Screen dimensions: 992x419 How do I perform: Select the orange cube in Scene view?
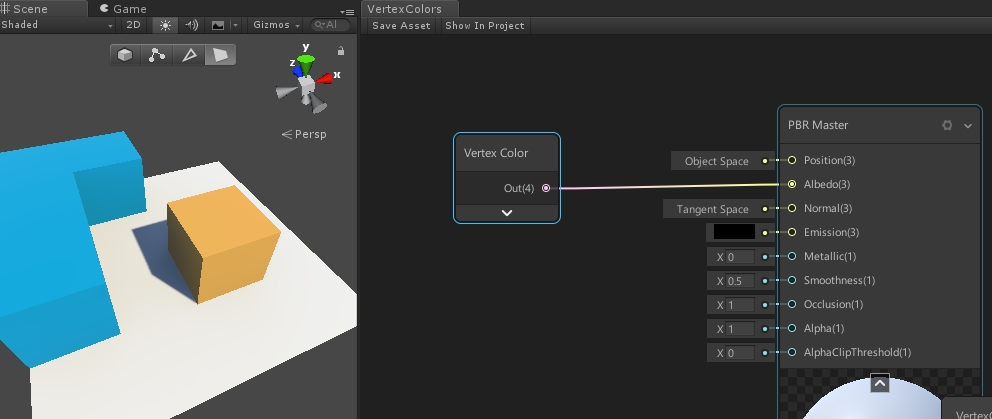coord(224,244)
